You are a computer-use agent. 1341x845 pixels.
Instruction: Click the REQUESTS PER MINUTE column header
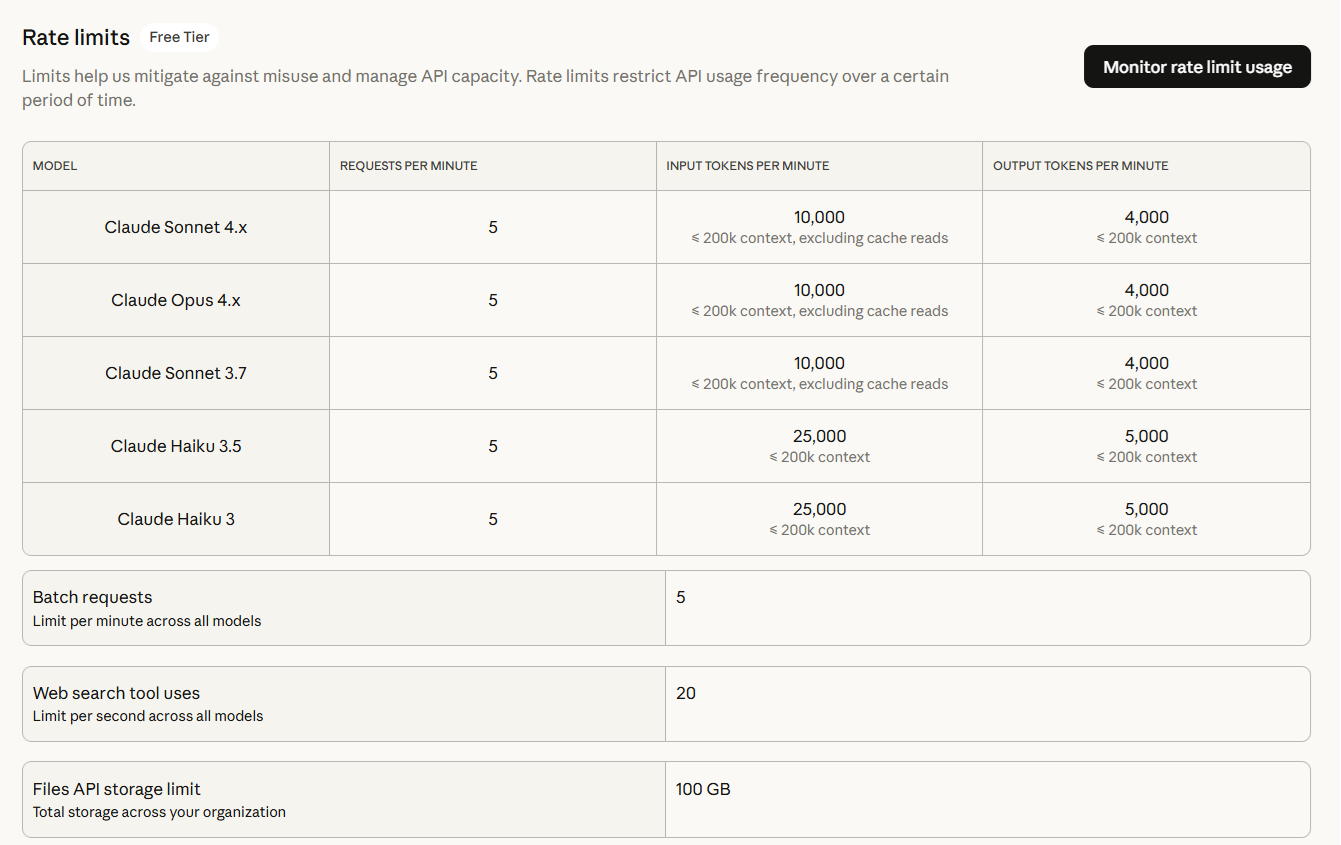coord(408,166)
